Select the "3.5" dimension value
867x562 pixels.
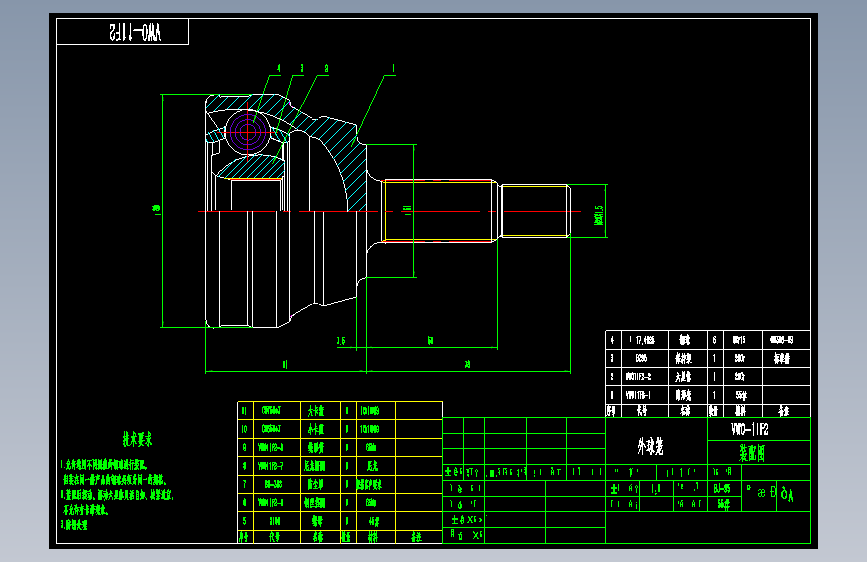341,341
